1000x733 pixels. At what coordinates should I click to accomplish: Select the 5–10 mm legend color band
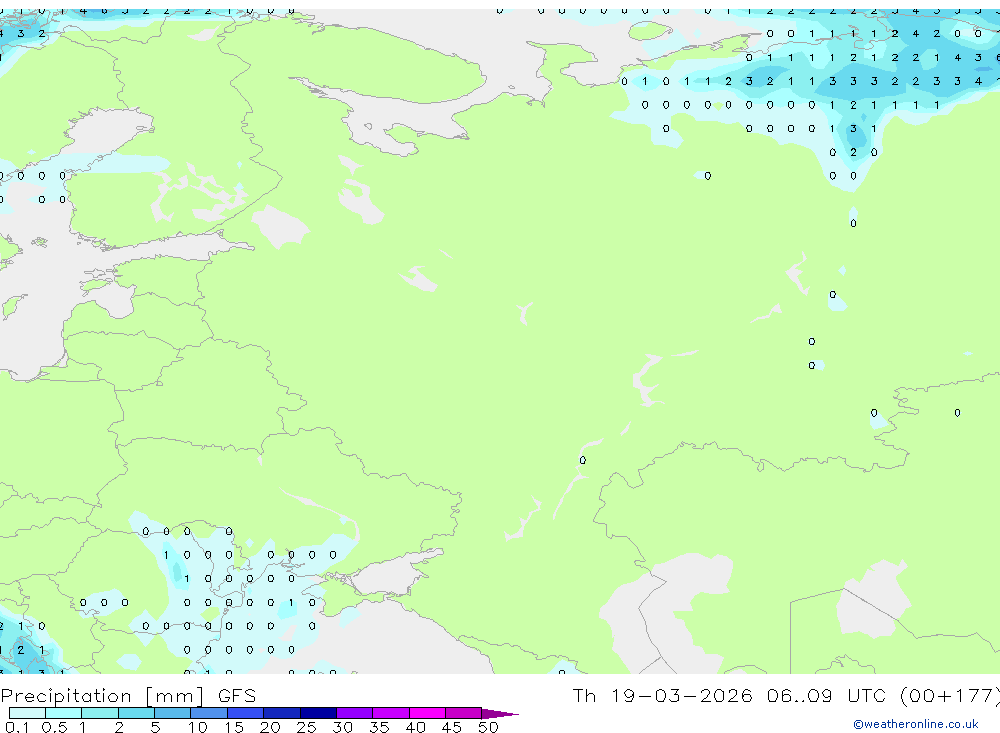click(172, 713)
